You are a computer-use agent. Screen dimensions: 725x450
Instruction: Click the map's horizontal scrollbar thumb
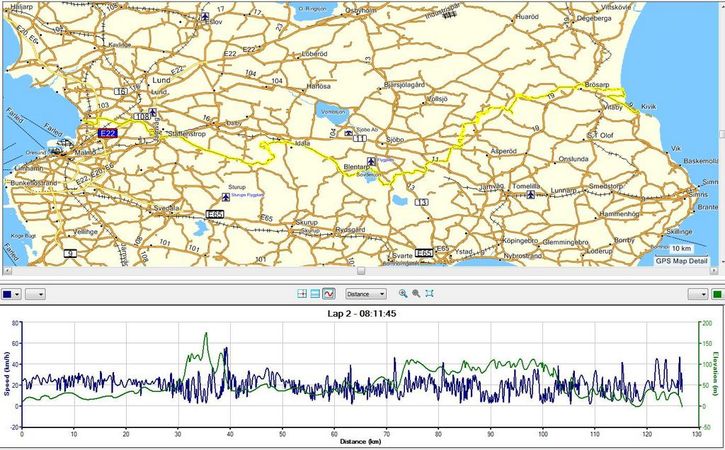(x=360, y=270)
